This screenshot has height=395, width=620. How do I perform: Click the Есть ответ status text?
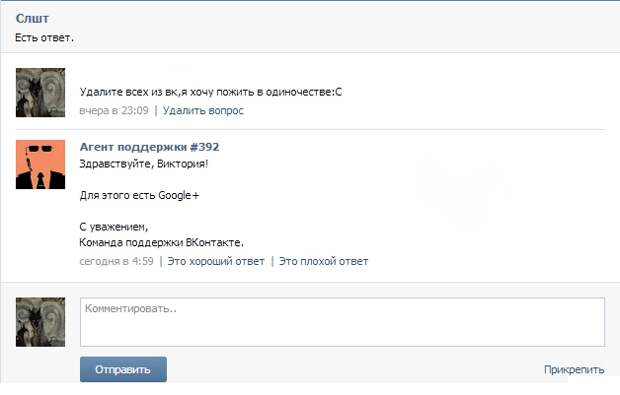(x=44, y=38)
